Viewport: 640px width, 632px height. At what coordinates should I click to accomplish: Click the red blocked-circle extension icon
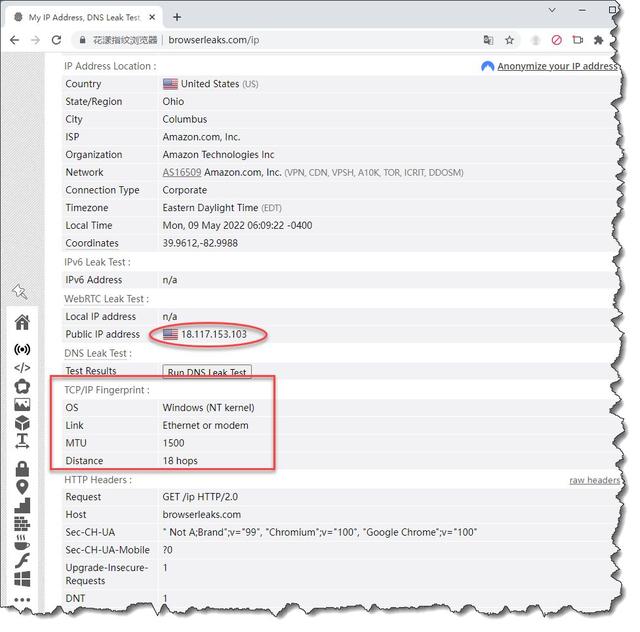tap(556, 40)
